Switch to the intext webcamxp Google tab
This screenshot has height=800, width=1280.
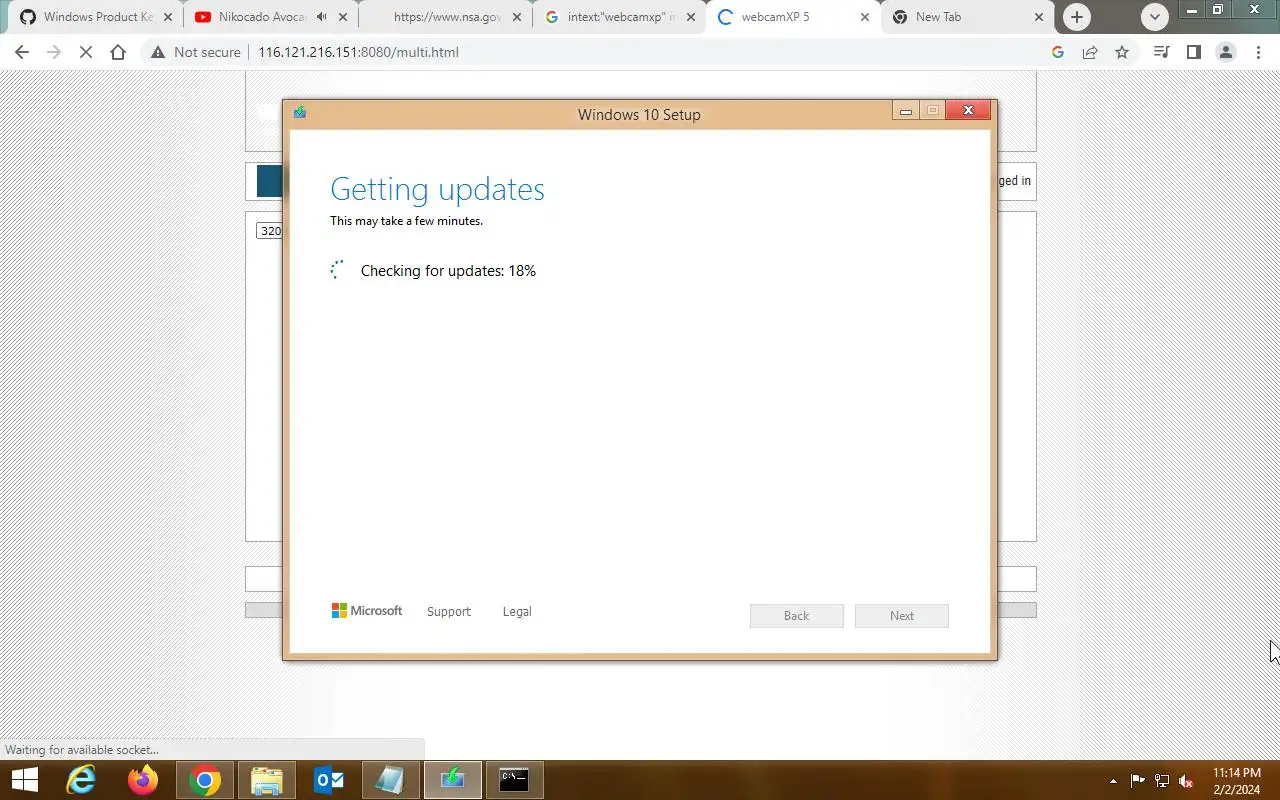coord(618,17)
